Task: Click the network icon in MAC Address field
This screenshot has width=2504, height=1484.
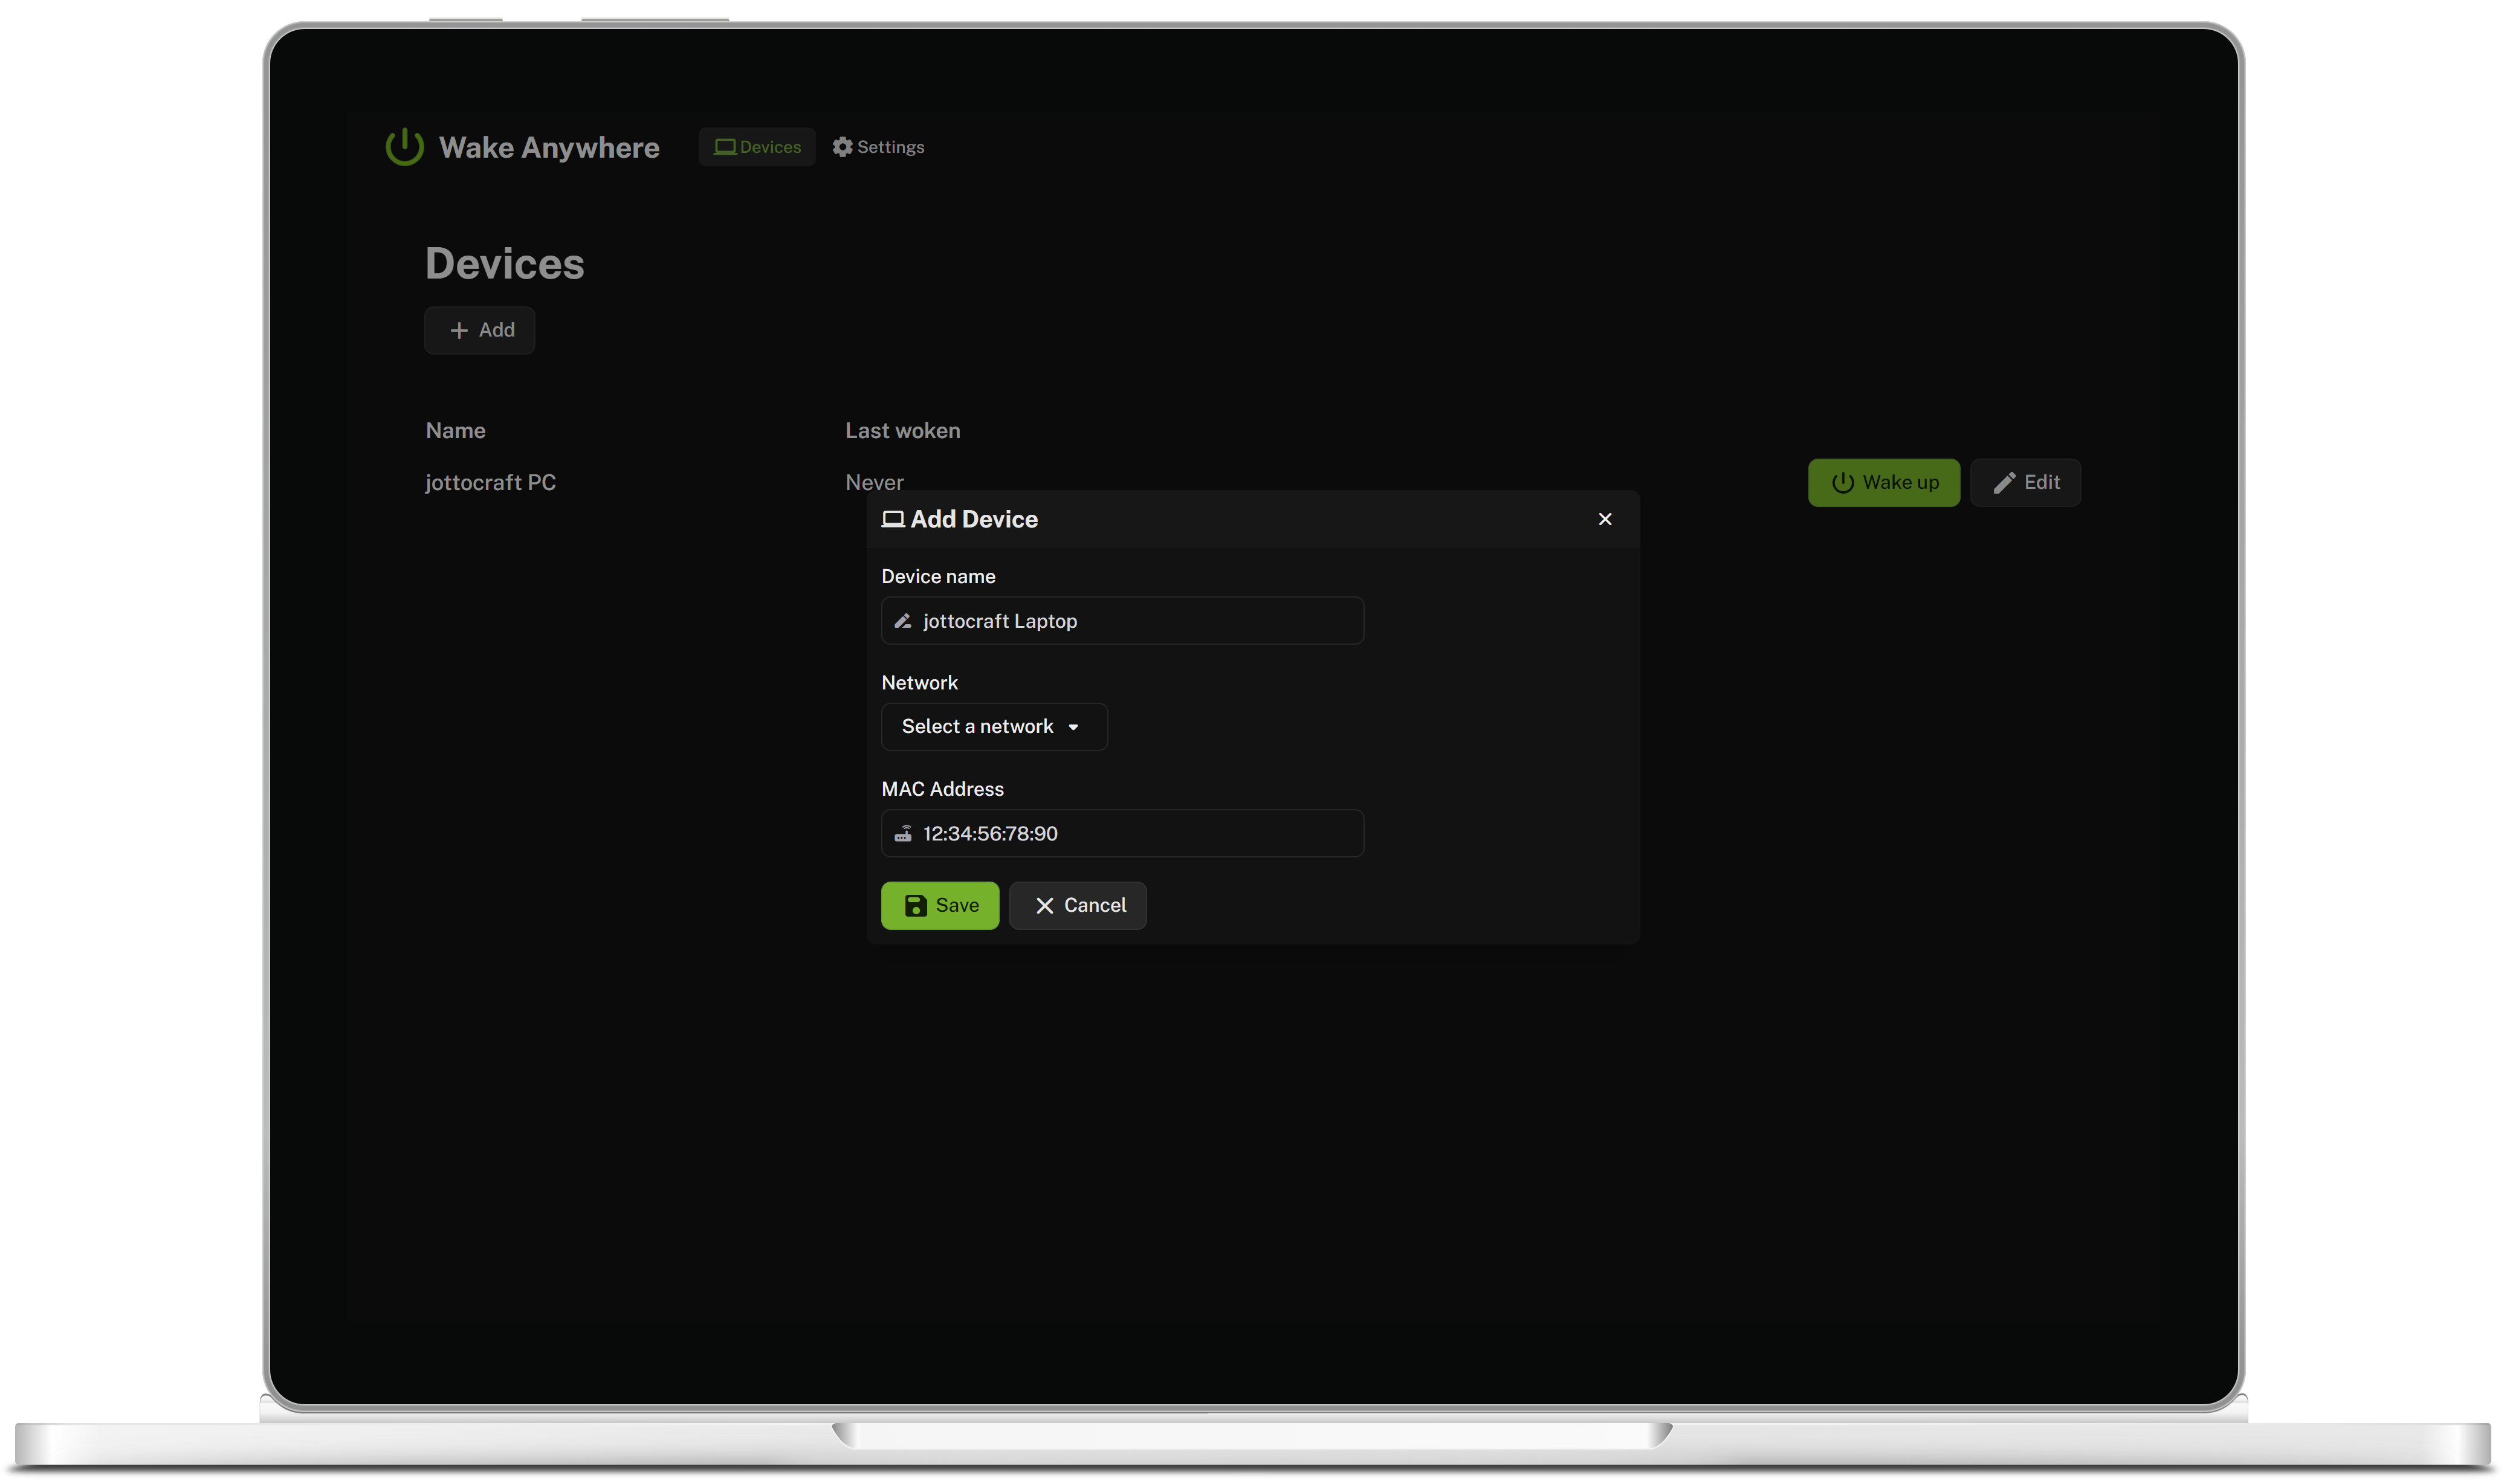Action: 902,833
